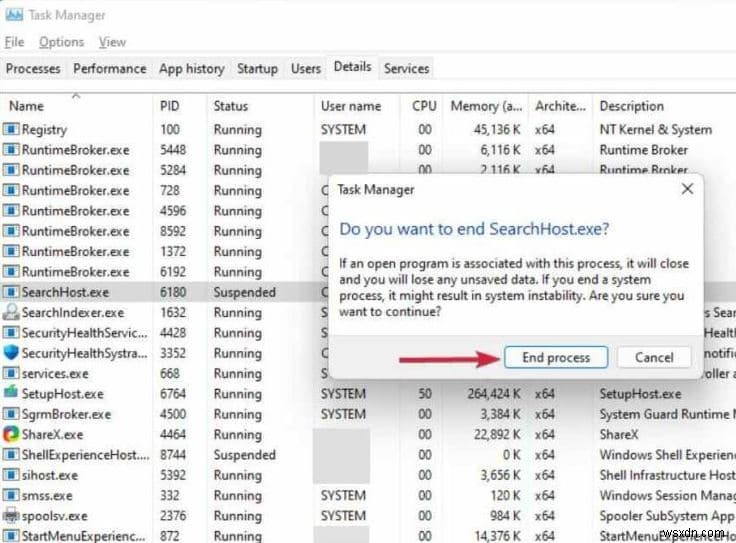Image resolution: width=736 pixels, height=543 pixels.
Task: Click the ShareX.exe colorful icon
Action: (11, 434)
